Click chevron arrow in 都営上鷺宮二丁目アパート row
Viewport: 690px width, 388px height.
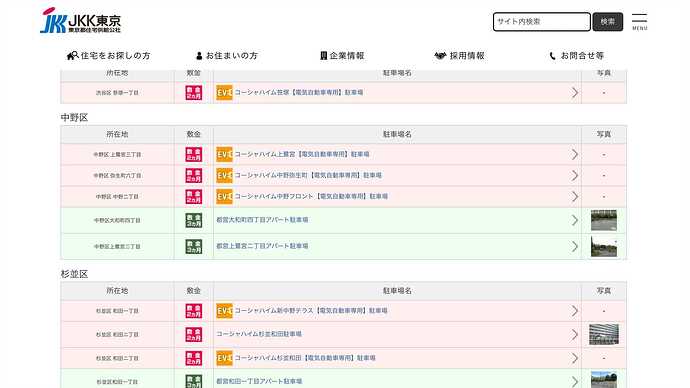[x=575, y=246]
